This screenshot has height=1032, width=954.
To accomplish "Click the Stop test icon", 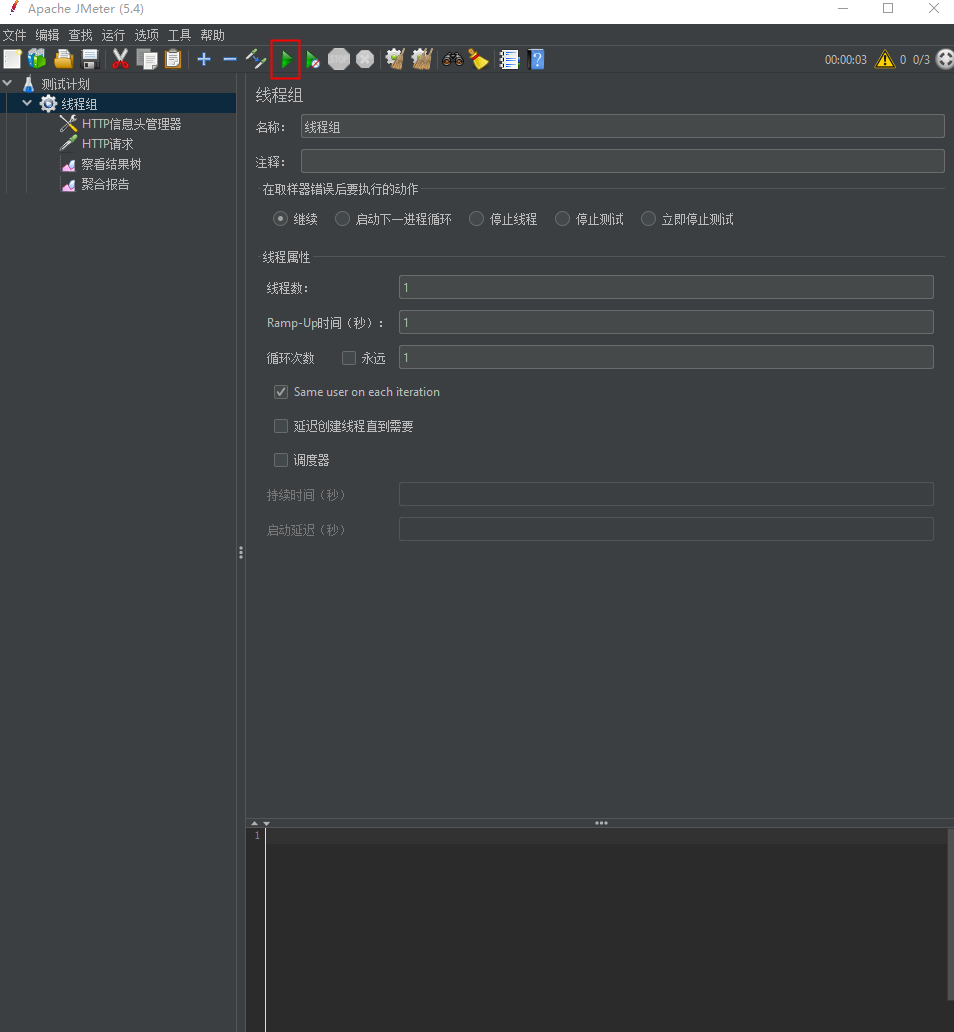I will pos(339,59).
